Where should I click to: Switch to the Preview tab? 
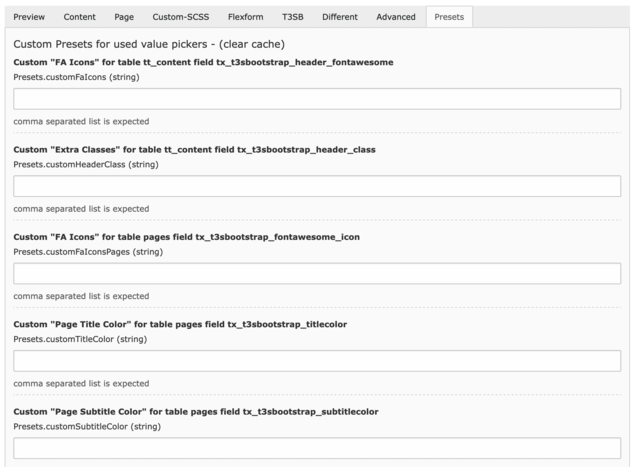pyautogui.click(x=29, y=17)
